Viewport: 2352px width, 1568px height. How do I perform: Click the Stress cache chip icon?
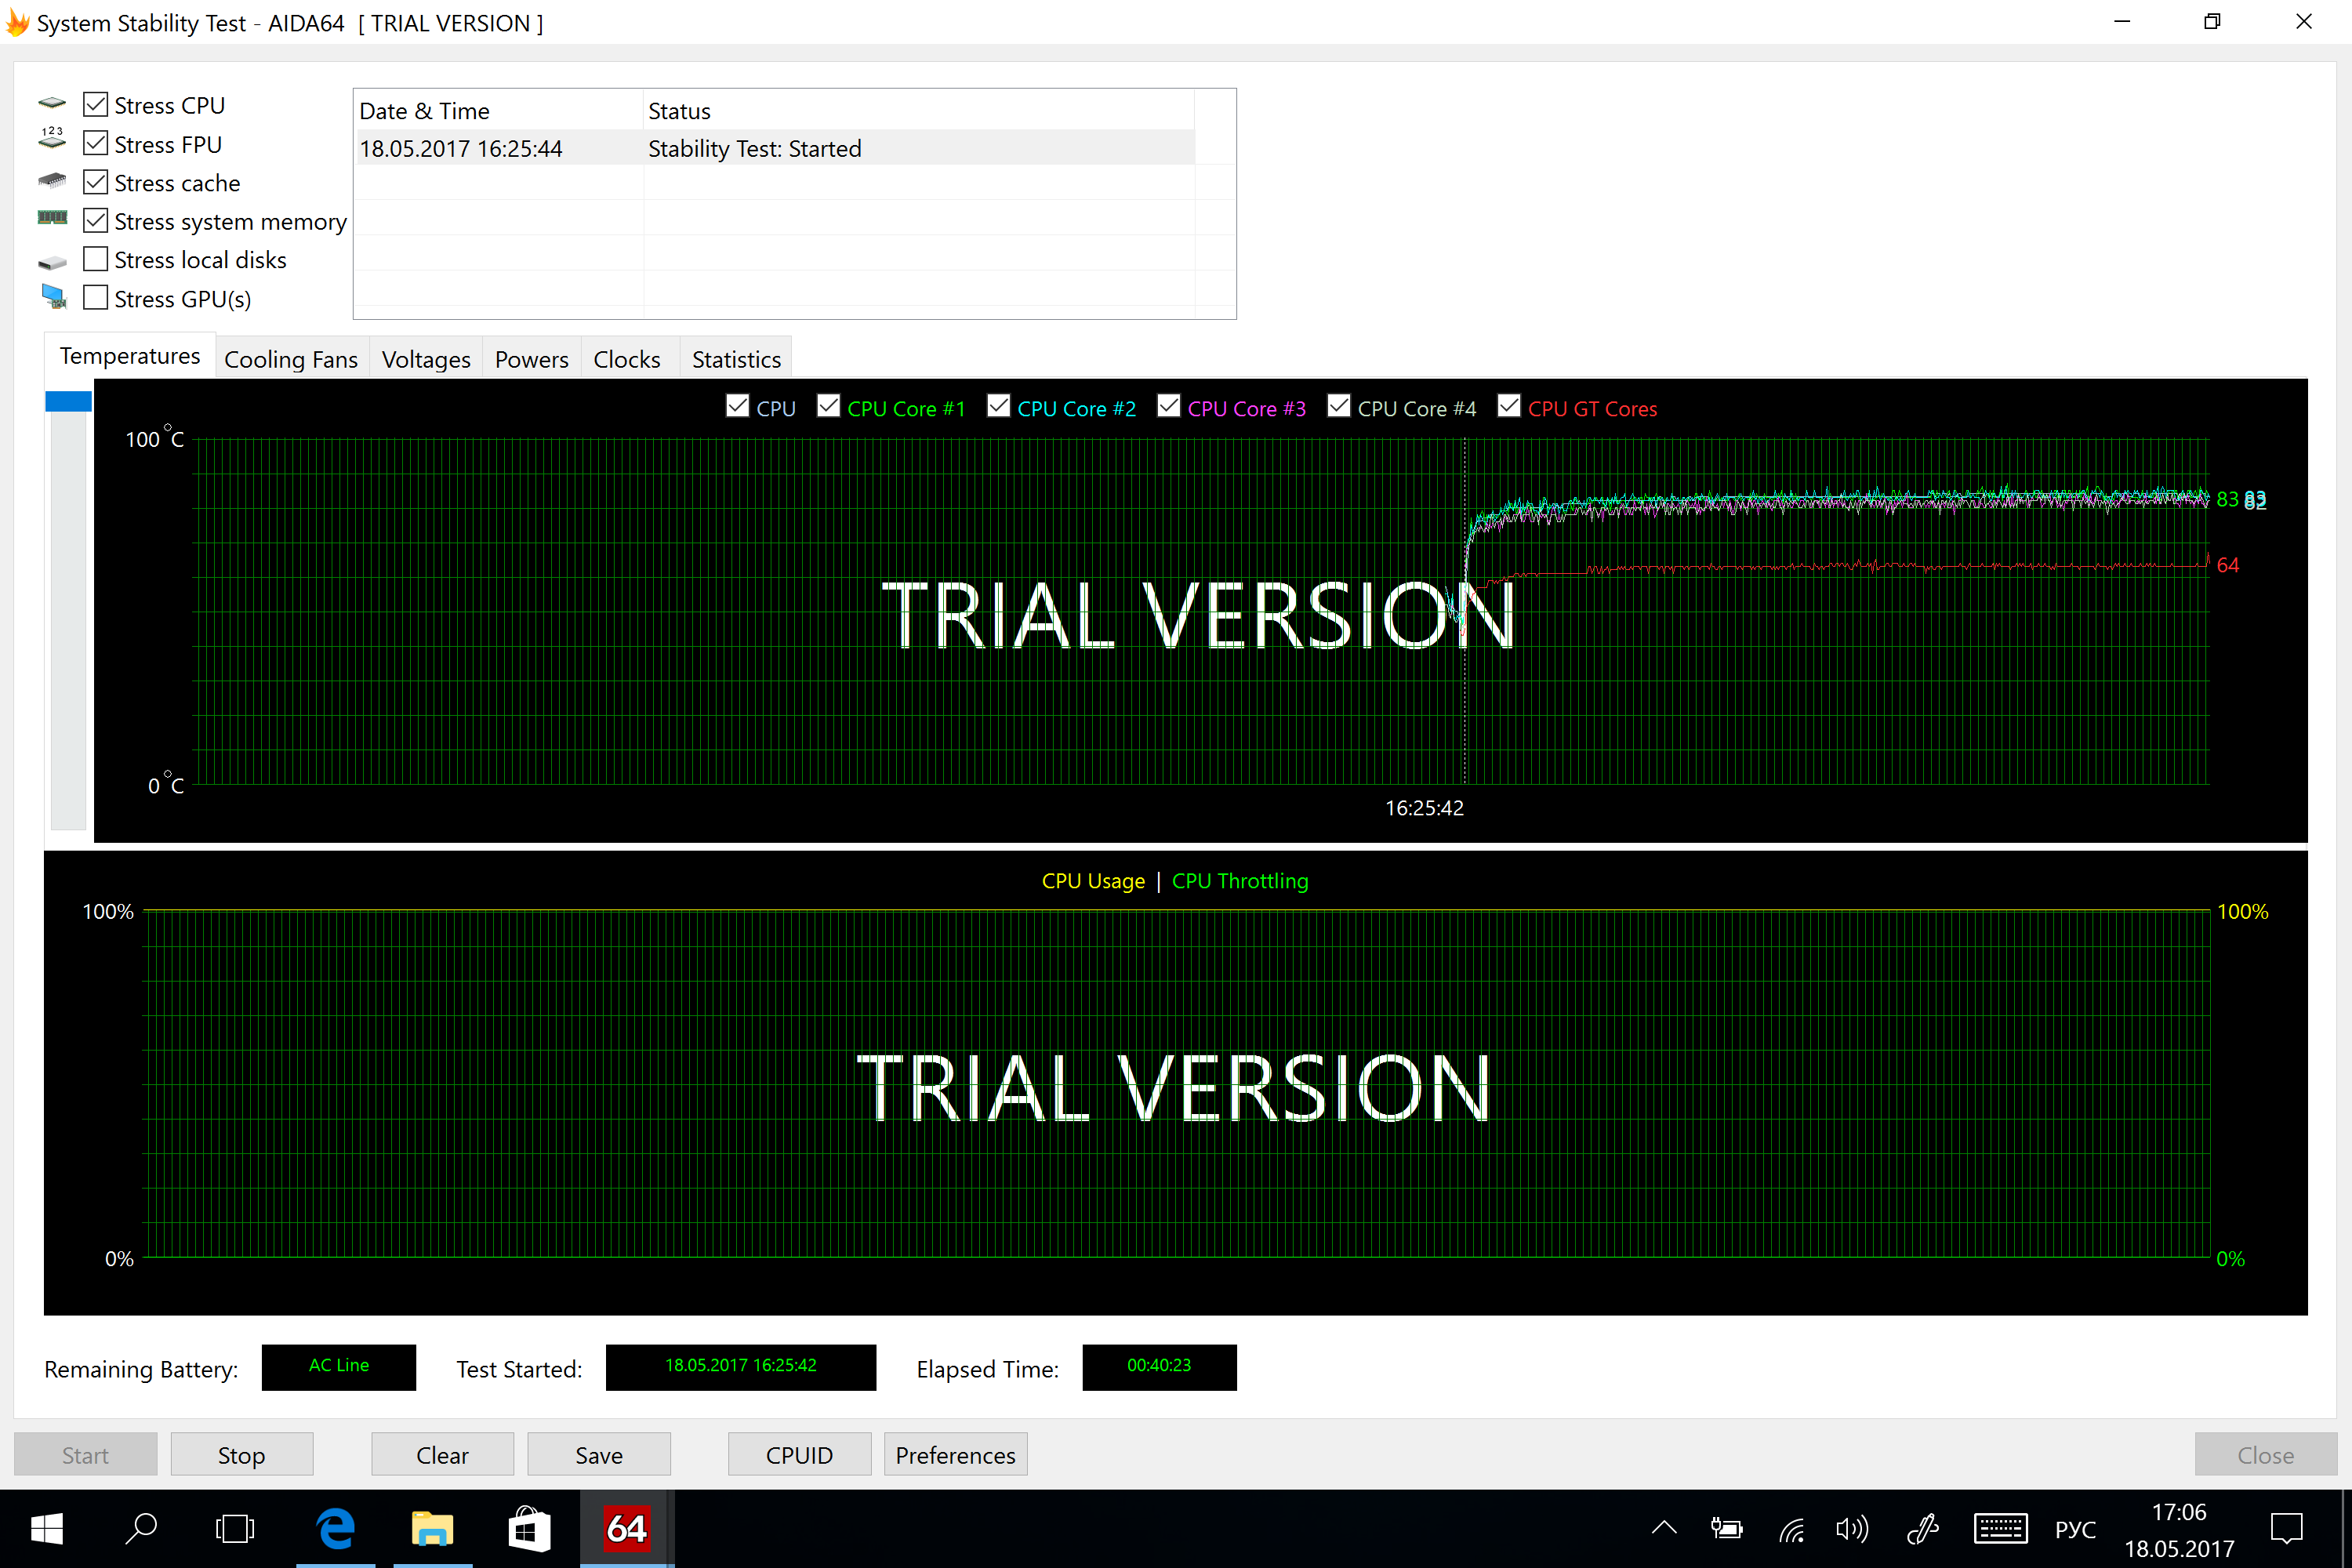(x=52, y=181)
